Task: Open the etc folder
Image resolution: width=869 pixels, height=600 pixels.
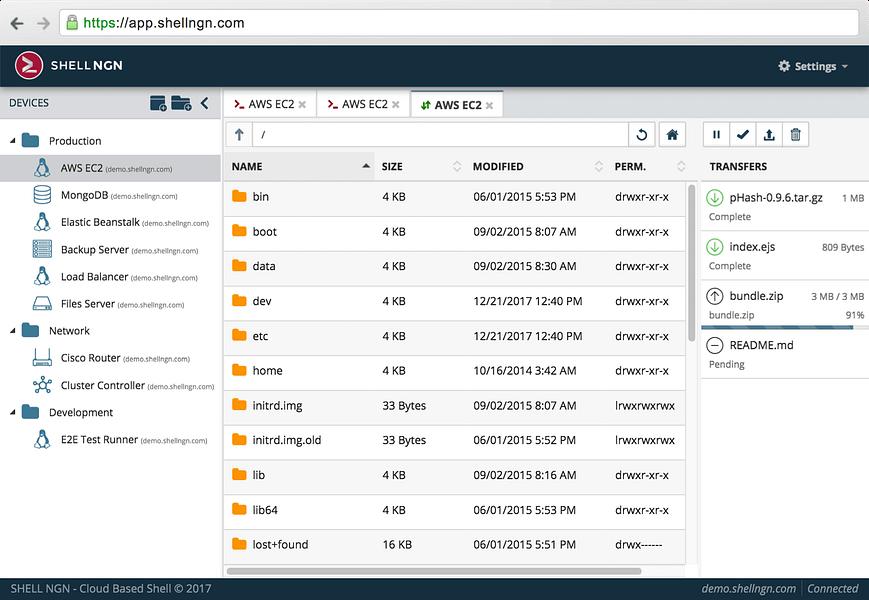Action: (455, 336)
